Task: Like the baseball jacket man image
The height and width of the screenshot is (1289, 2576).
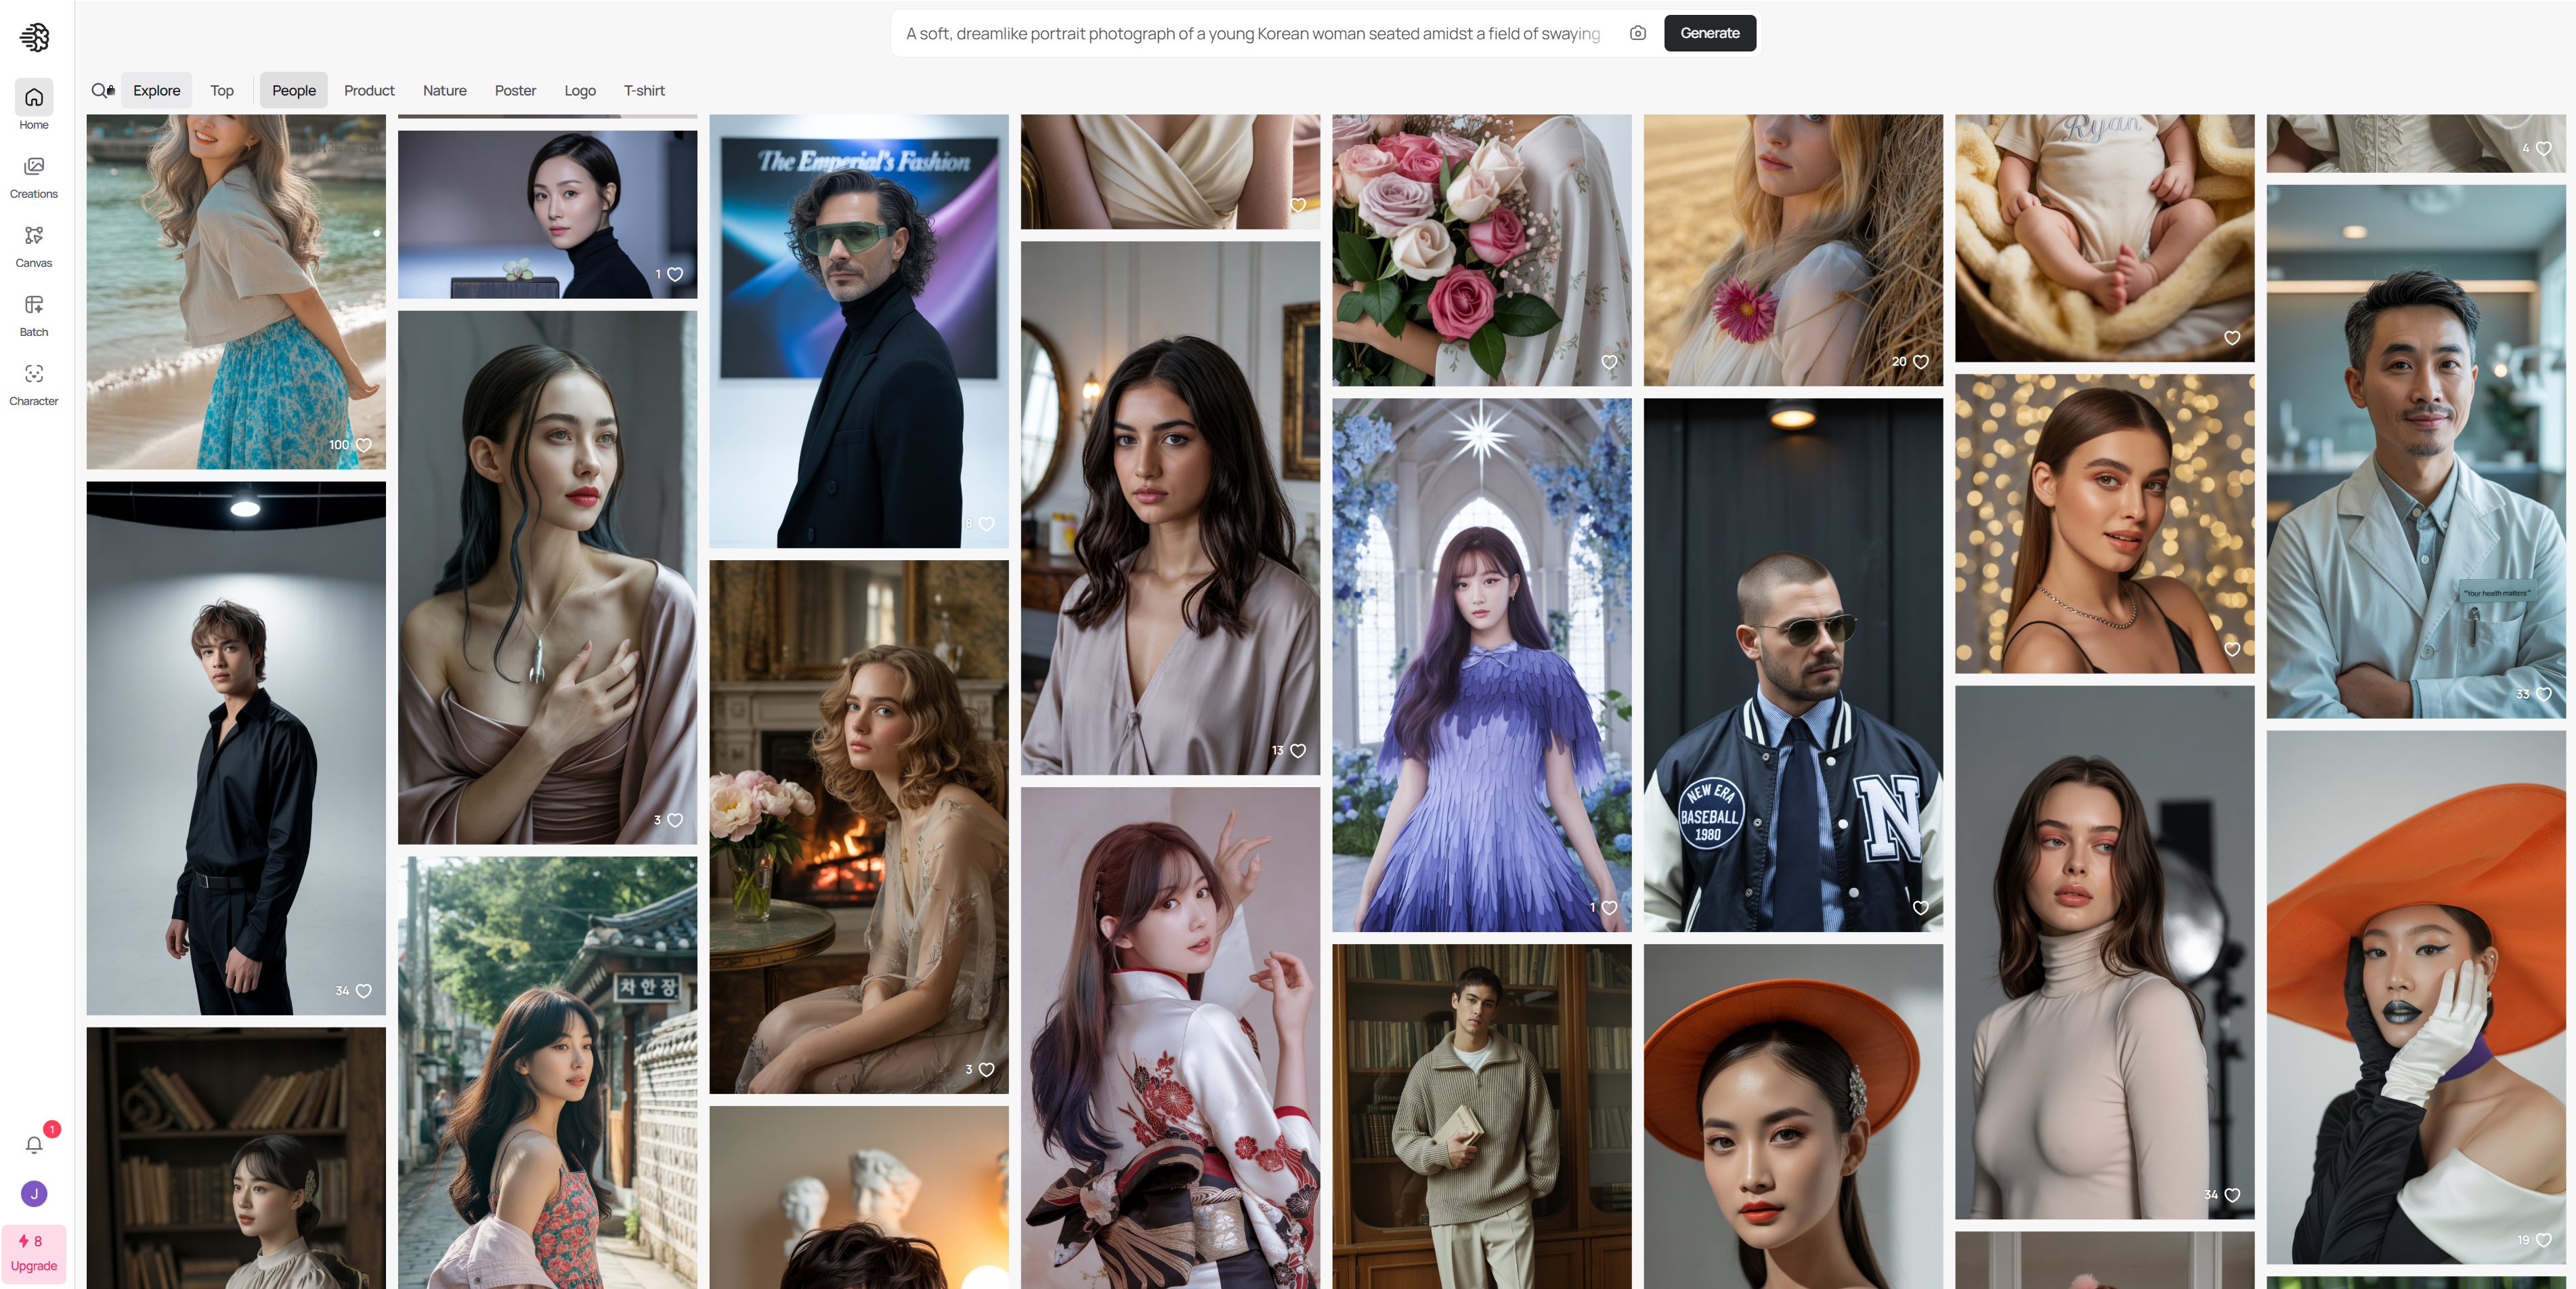Action: click(1920, 907)
